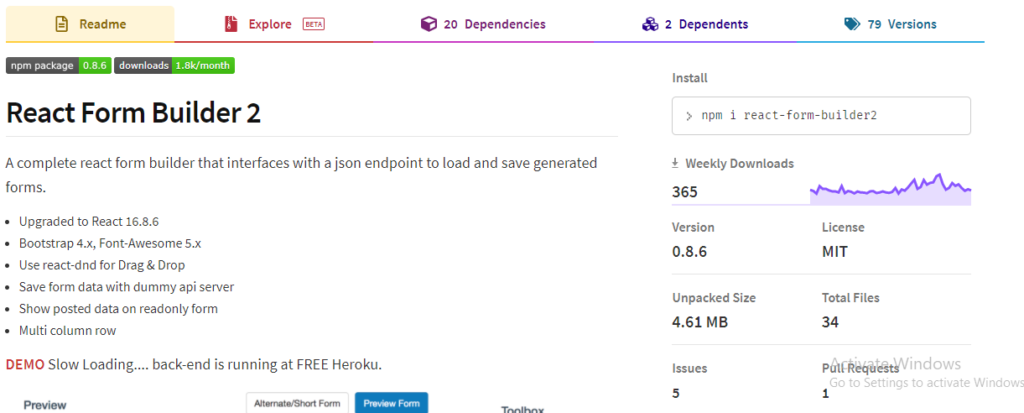Image resolution: width=1024 pixels, height=413 pixels.
Task: Click the Preview heading in demo image
Action: pyautogui.click(x=45, y=405)
